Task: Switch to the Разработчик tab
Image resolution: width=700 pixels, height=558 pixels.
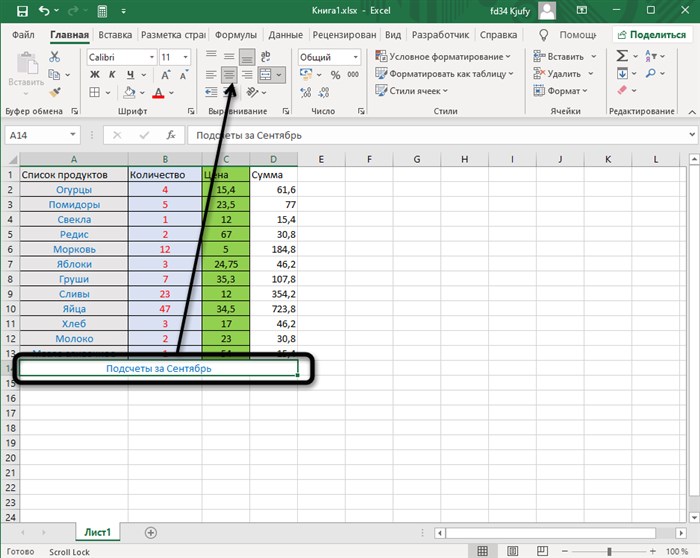Action: (x=440, y=35)
